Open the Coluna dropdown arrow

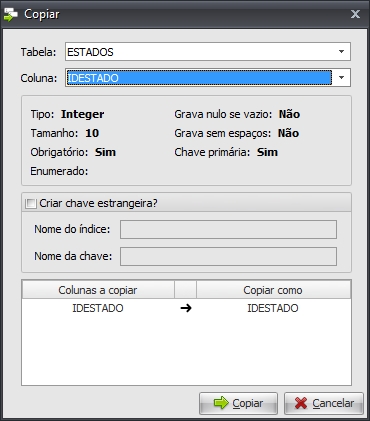341,78
